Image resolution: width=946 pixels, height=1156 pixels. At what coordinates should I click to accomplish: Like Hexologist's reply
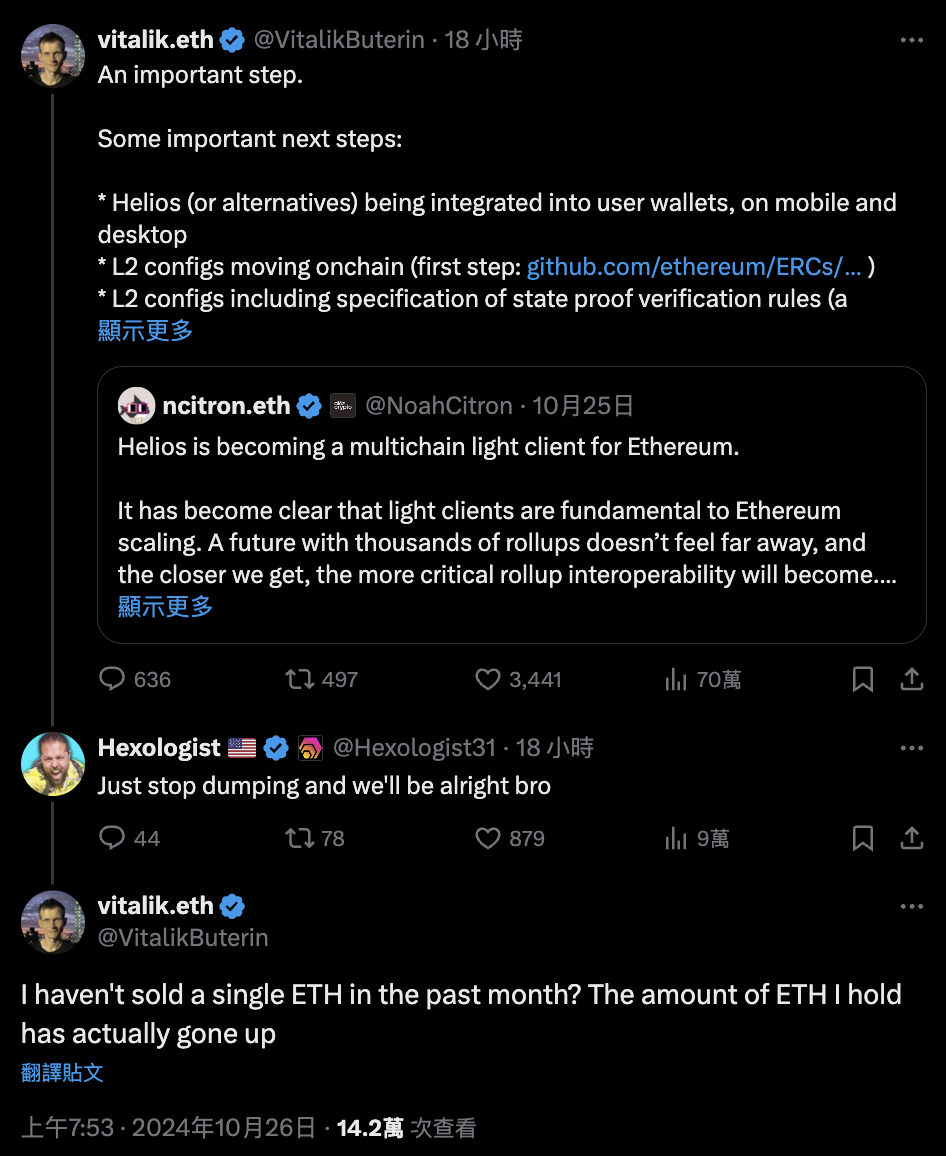point(487,838)
